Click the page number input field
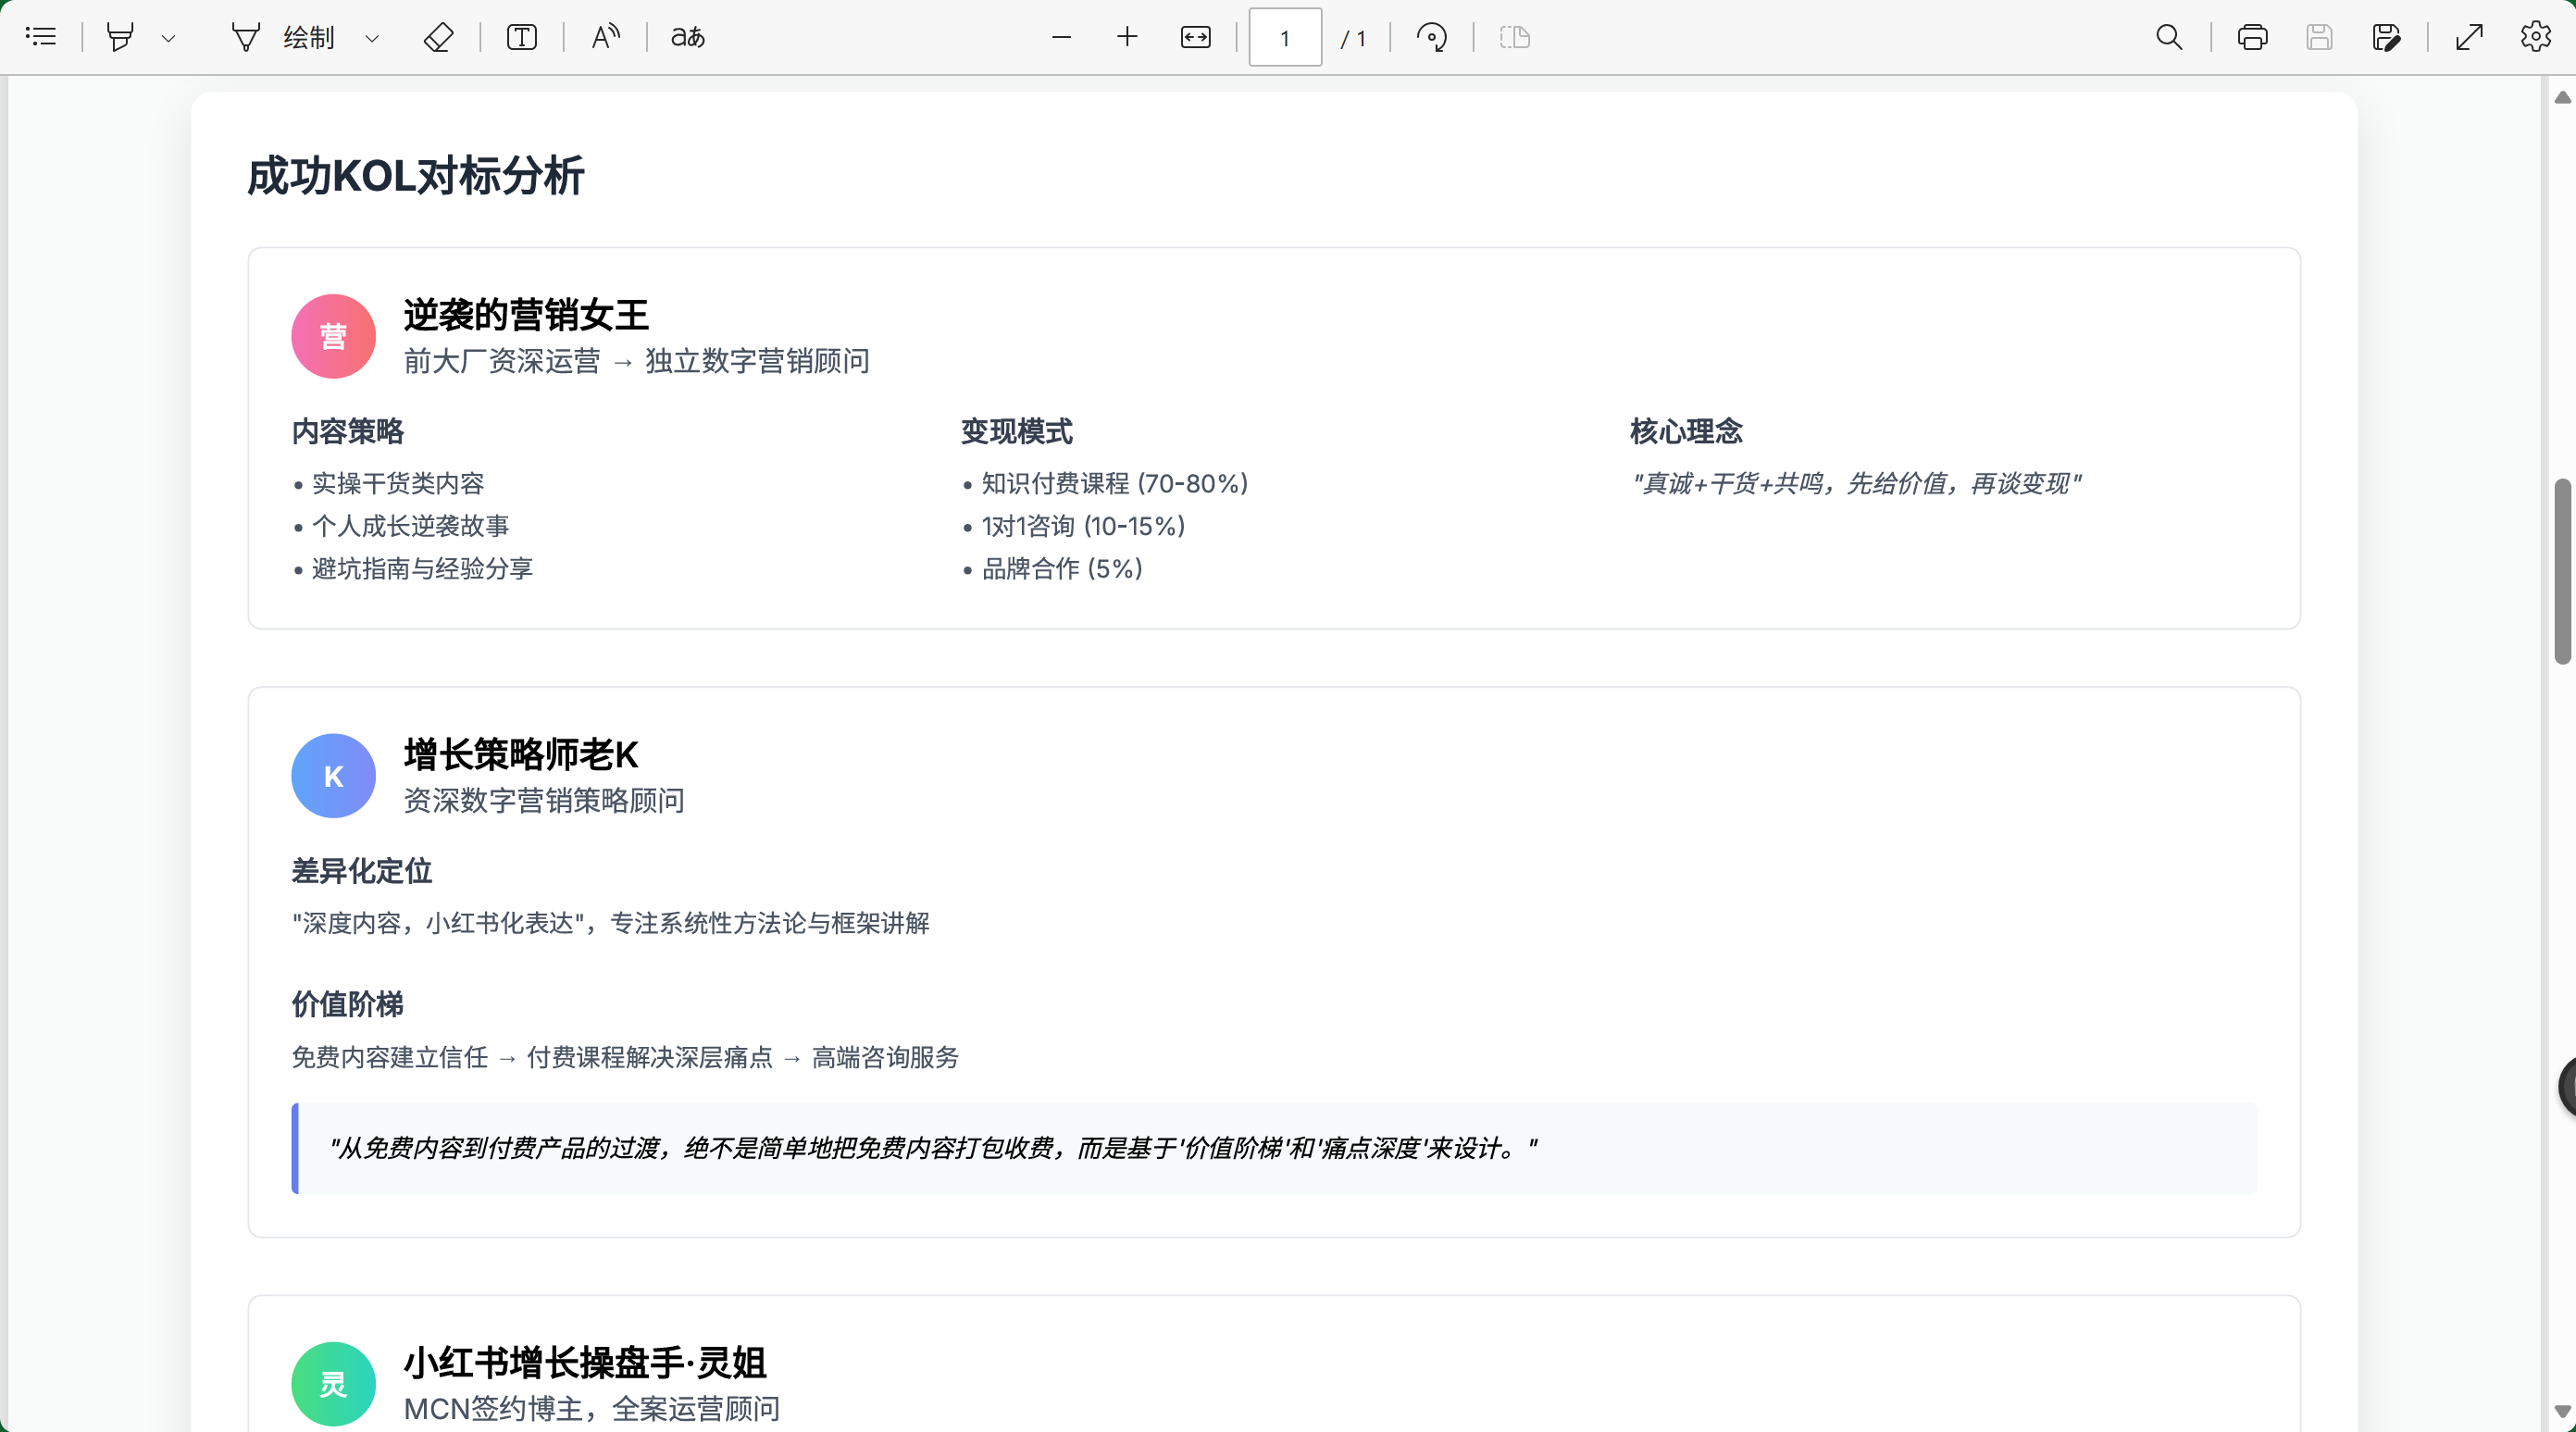2576x1432 pixels. pos(1284,38)
